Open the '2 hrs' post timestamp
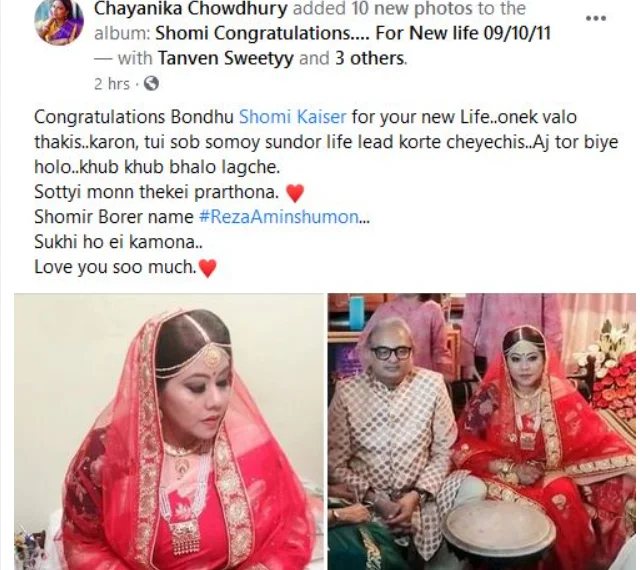640x570 pixels. (x=111, y=84)
